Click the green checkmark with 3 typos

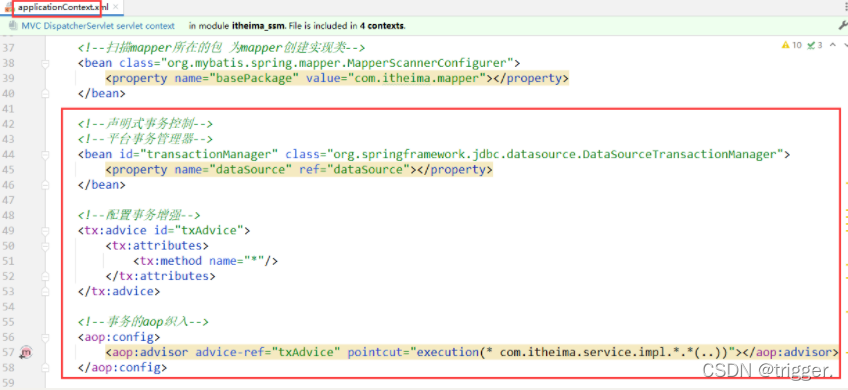811,45
